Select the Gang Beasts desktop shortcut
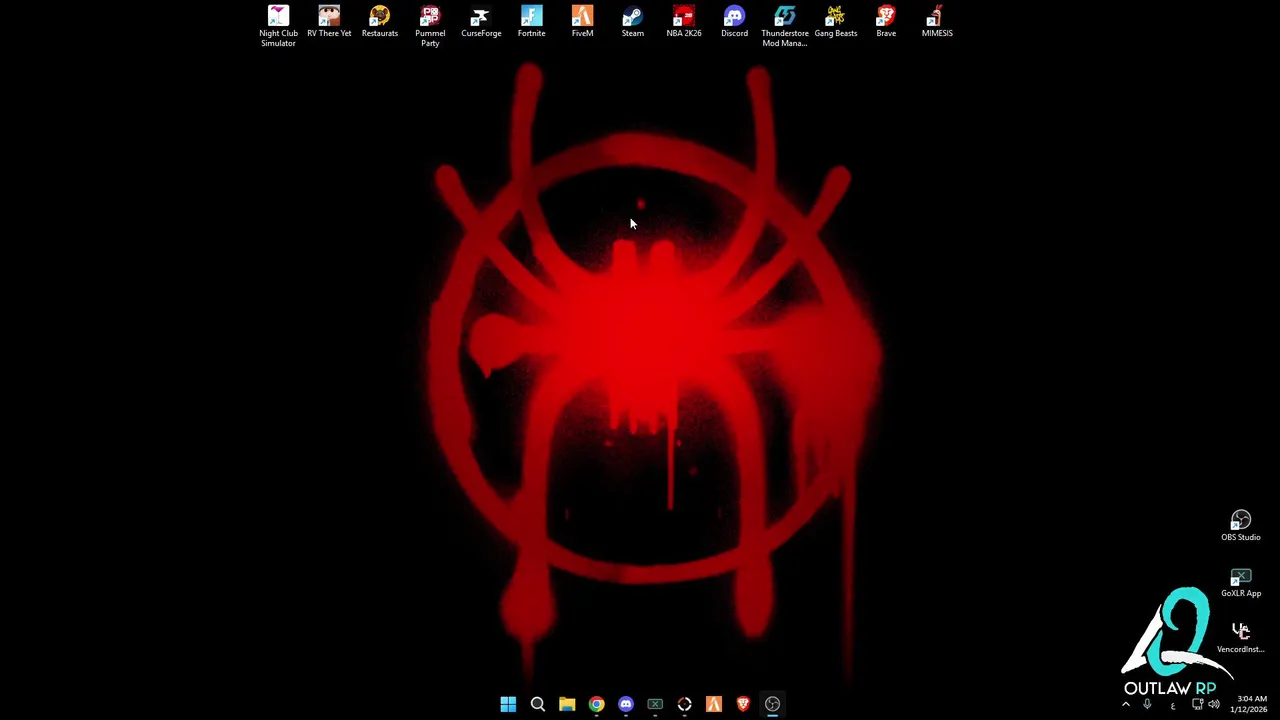Screen dimensions: 1280x720 pyautogui.click(x=836, y=22)
